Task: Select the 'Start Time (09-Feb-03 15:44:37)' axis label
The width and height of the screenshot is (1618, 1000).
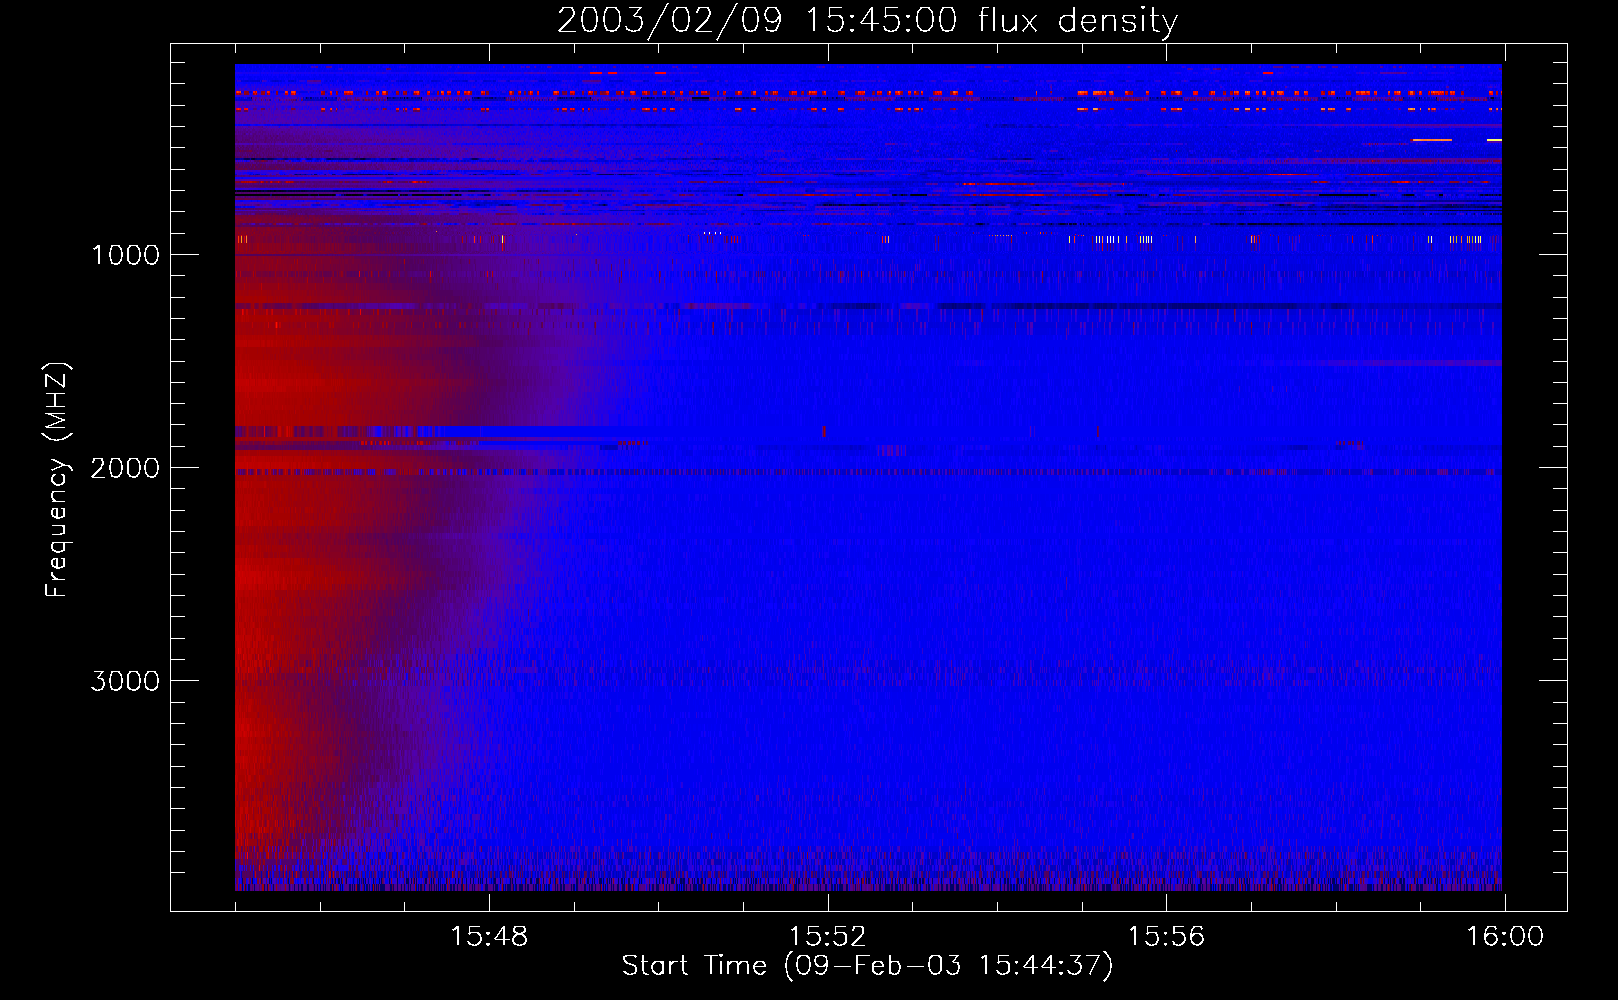Action: point(867,966)
